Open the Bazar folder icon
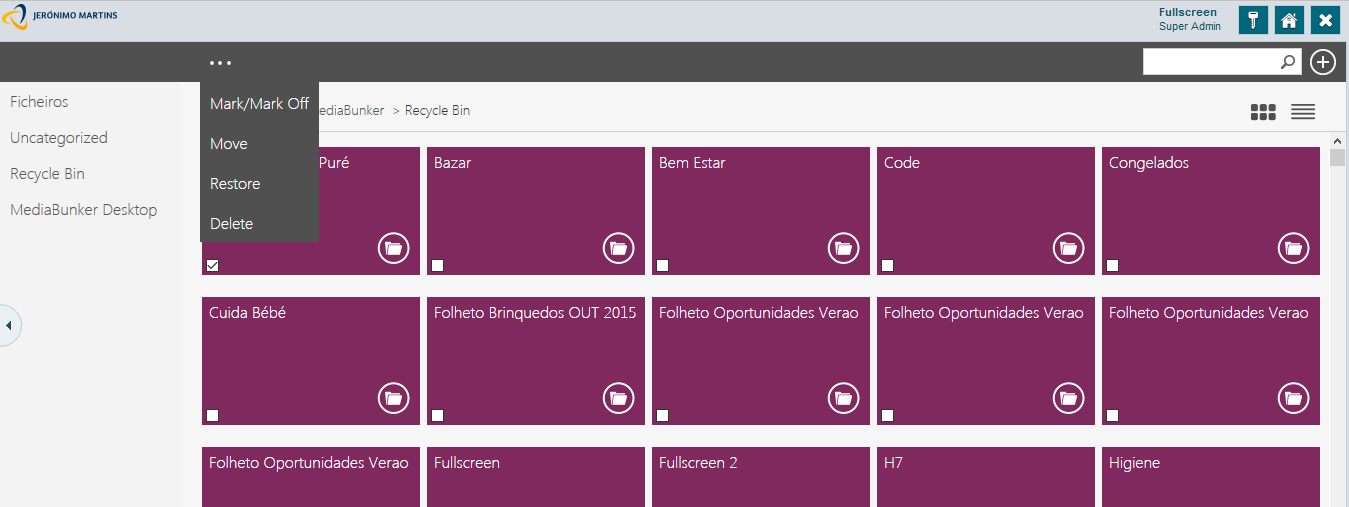Screen dimensions: 1349x507 [x=619, y=248]
